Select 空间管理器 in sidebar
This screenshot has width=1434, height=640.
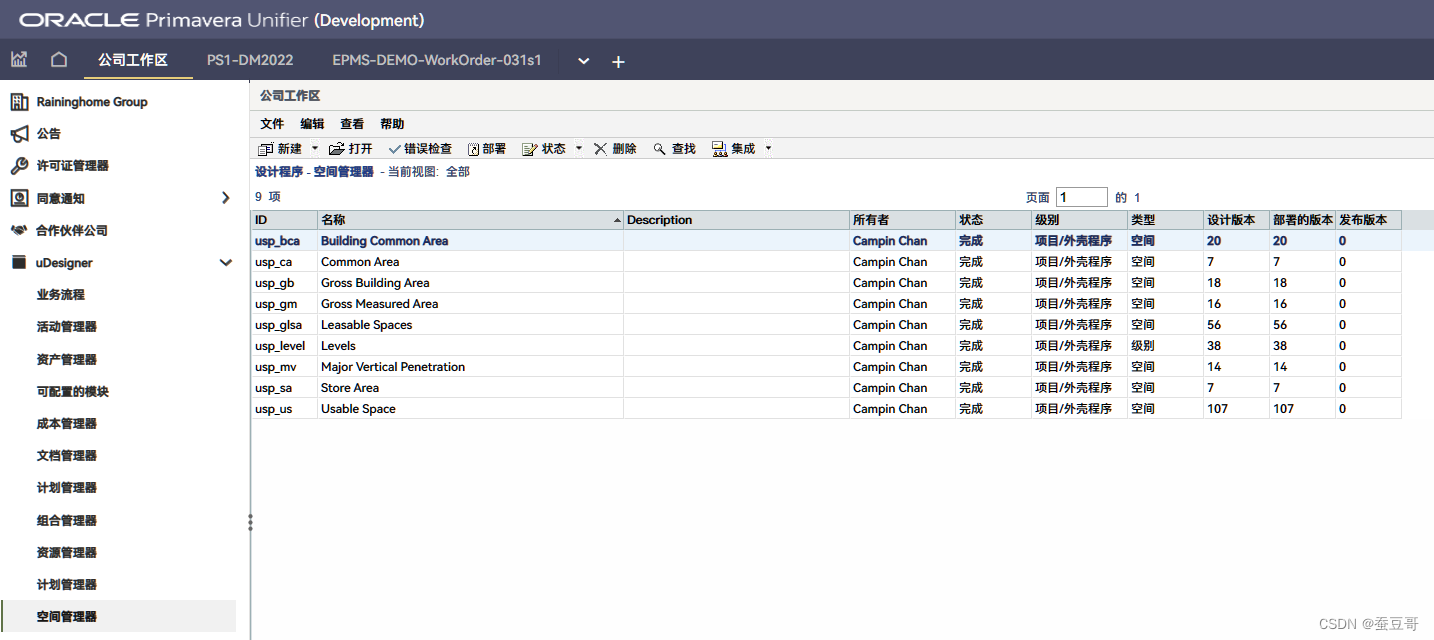[x=119, y=616]
